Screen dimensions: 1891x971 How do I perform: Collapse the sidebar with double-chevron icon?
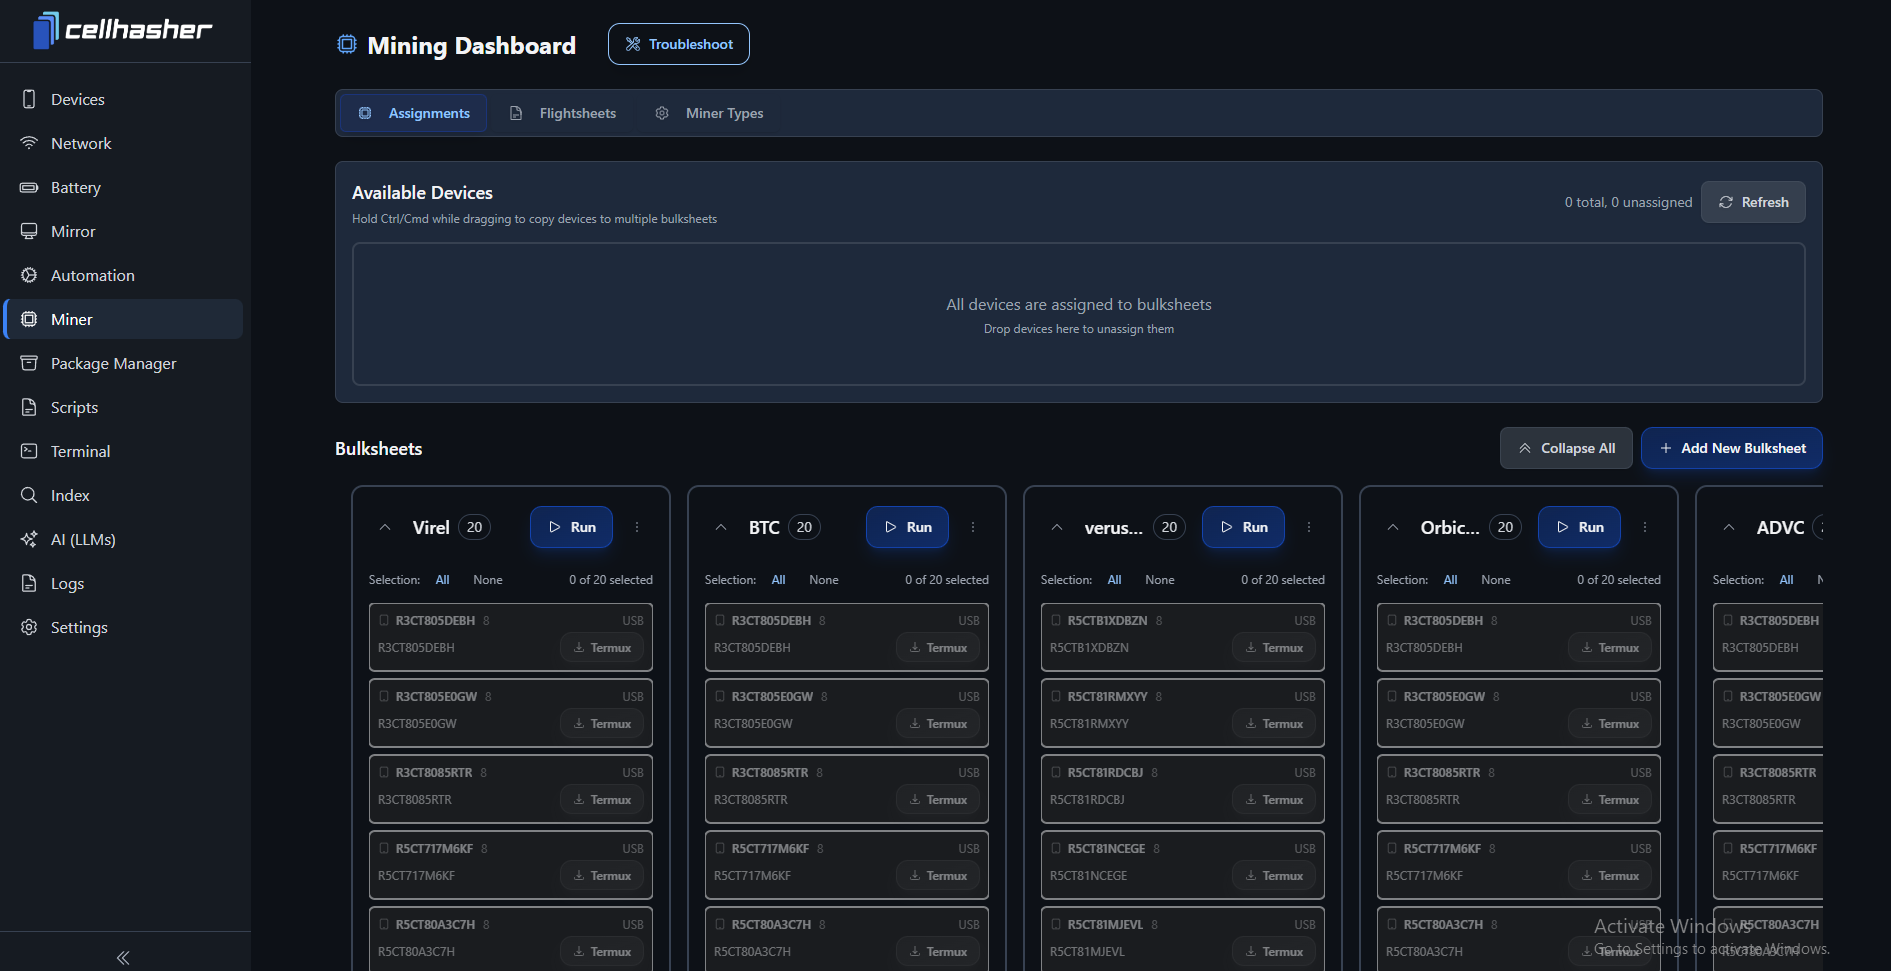(x=123, y=957)
